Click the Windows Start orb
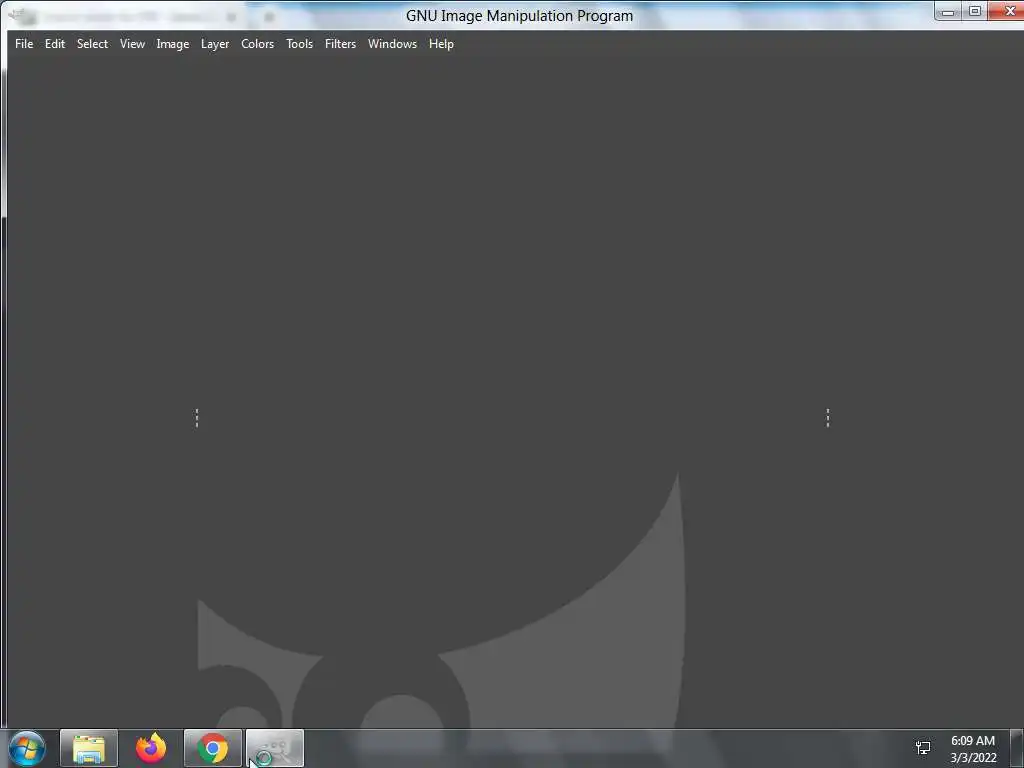This screenshot has height=768, width=1024. [27, 748]
